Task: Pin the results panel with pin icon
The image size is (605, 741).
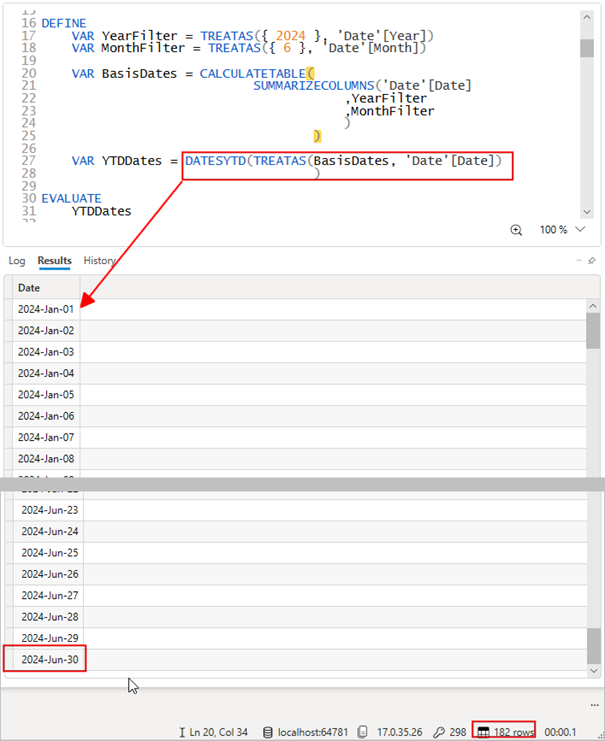Action: coord(592,260)
